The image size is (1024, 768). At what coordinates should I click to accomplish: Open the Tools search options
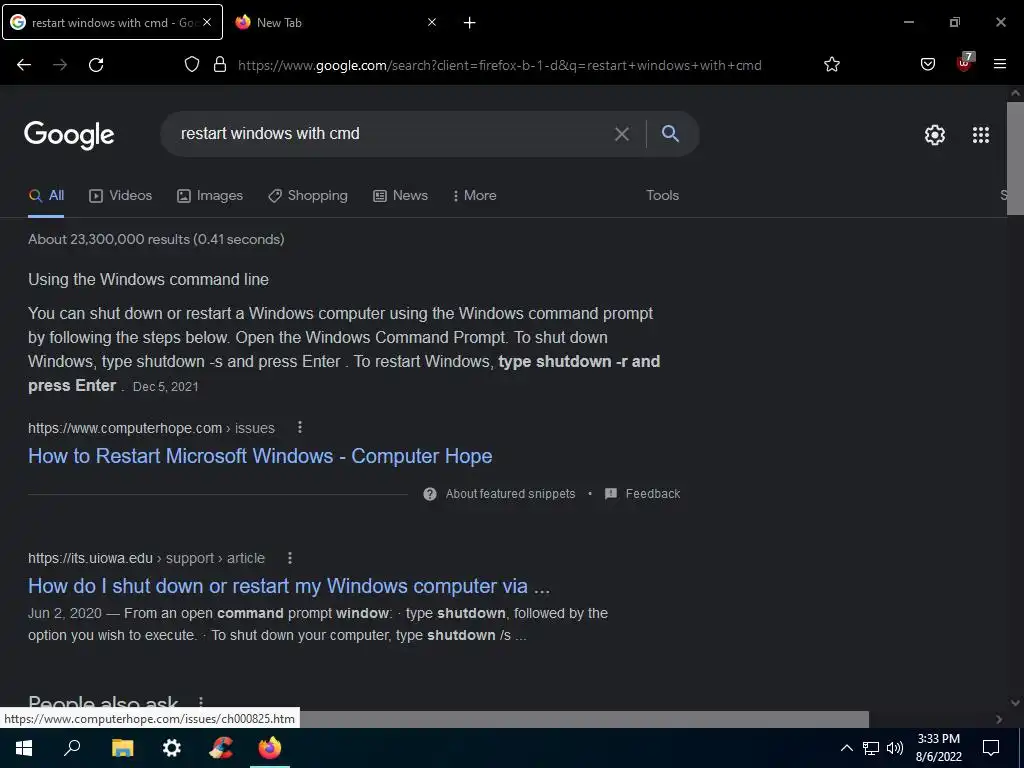pos(662,195)
